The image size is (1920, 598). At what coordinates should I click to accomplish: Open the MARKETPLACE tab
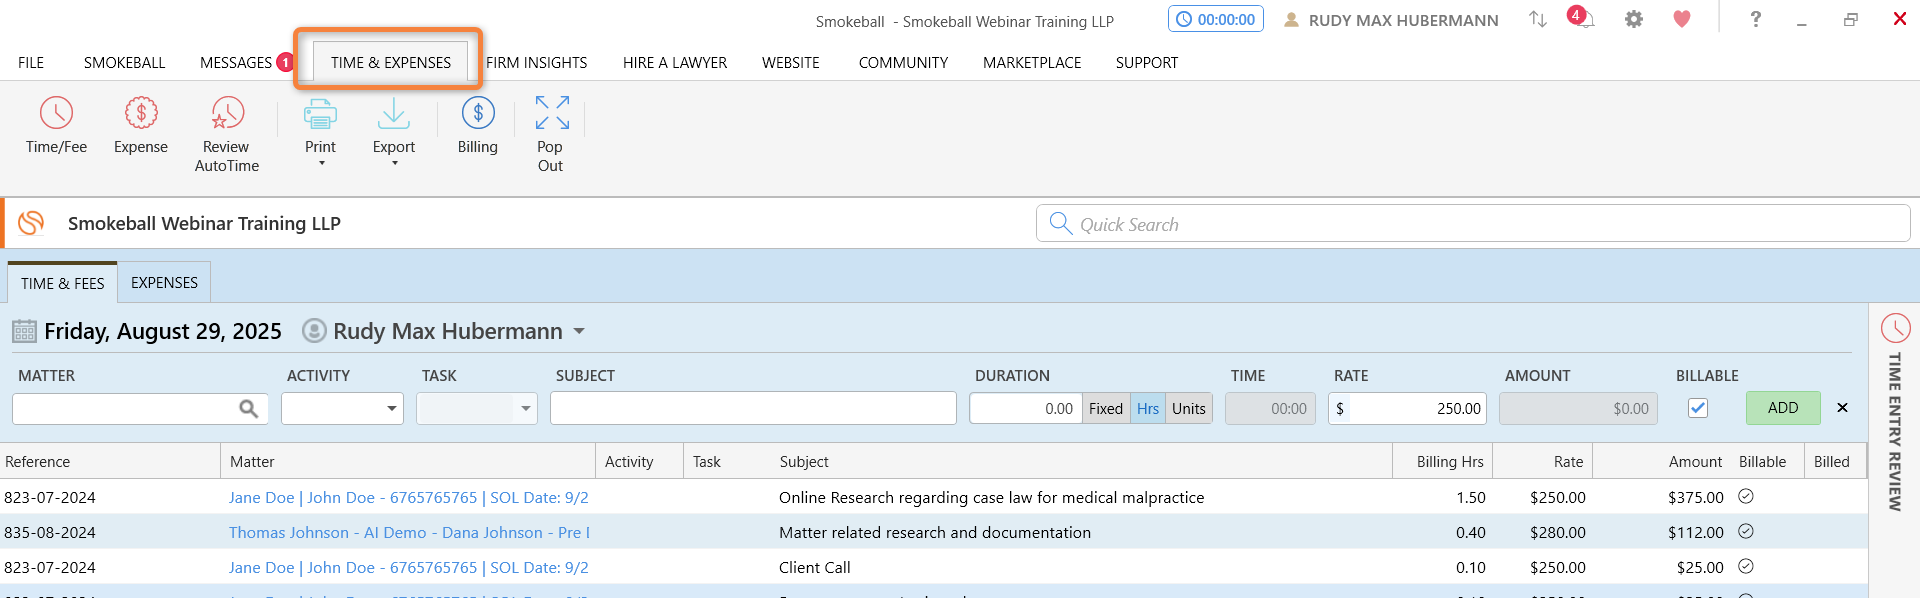click(x=1032, y=62)
